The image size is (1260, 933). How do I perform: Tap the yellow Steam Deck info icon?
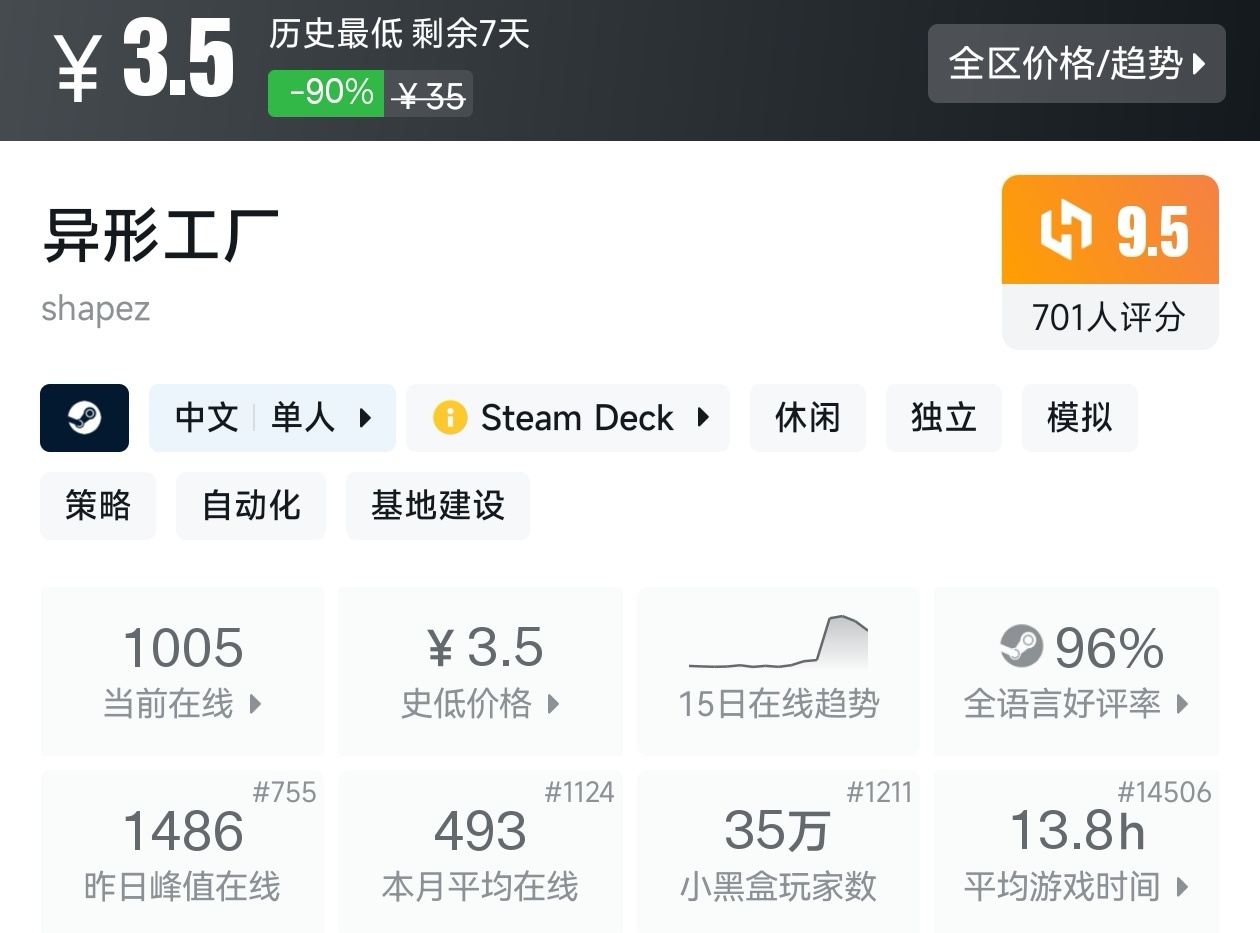450,418
